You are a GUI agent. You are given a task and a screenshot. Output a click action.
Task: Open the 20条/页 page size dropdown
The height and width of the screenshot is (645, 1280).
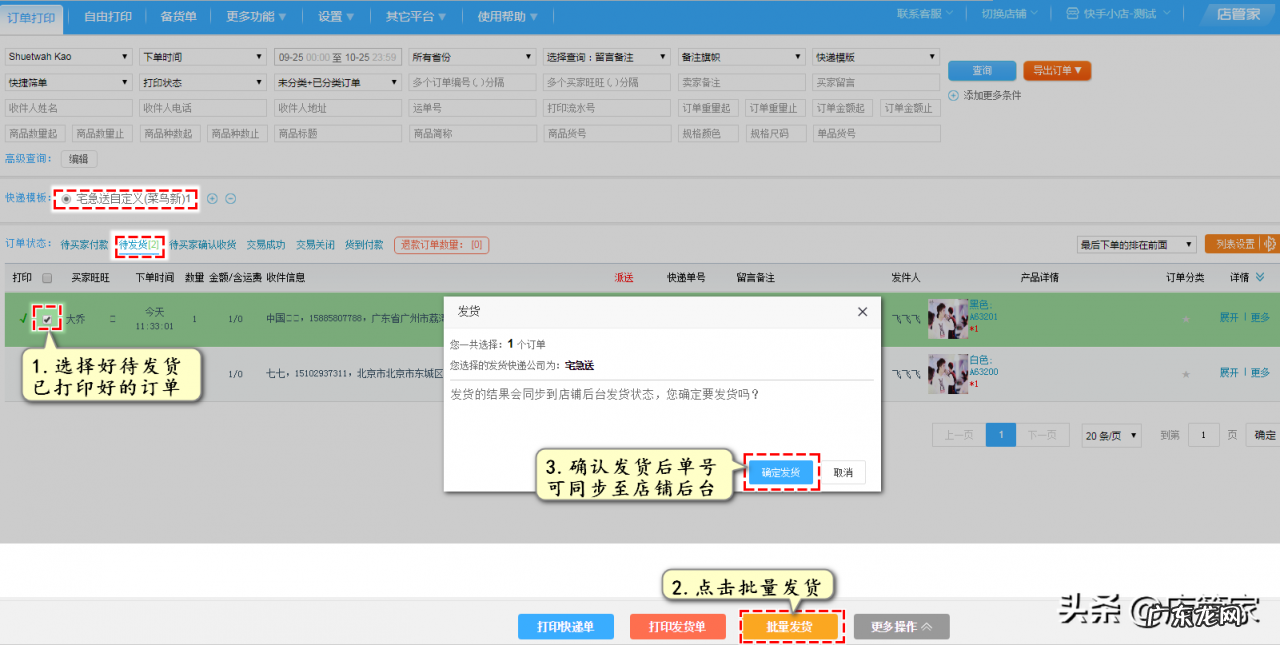1110,435
